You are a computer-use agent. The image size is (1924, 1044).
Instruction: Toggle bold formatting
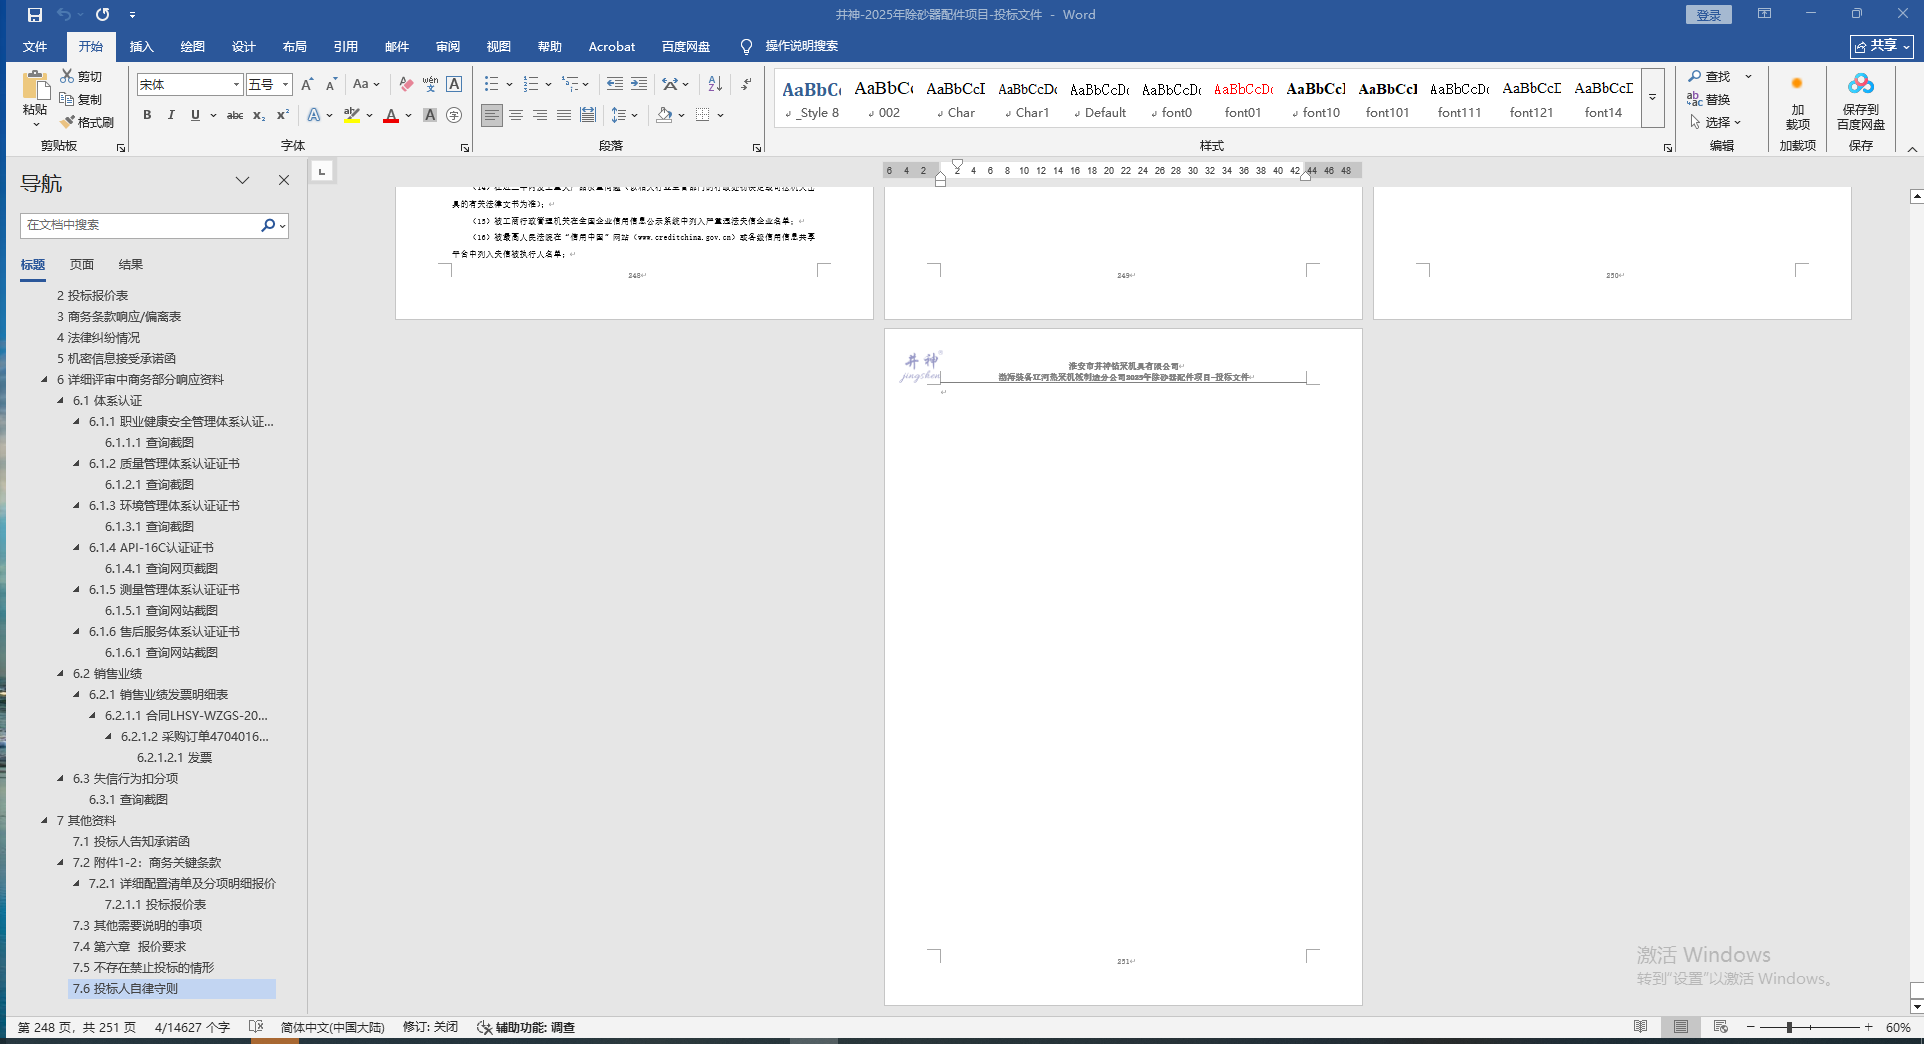click(x=147, y=115)
